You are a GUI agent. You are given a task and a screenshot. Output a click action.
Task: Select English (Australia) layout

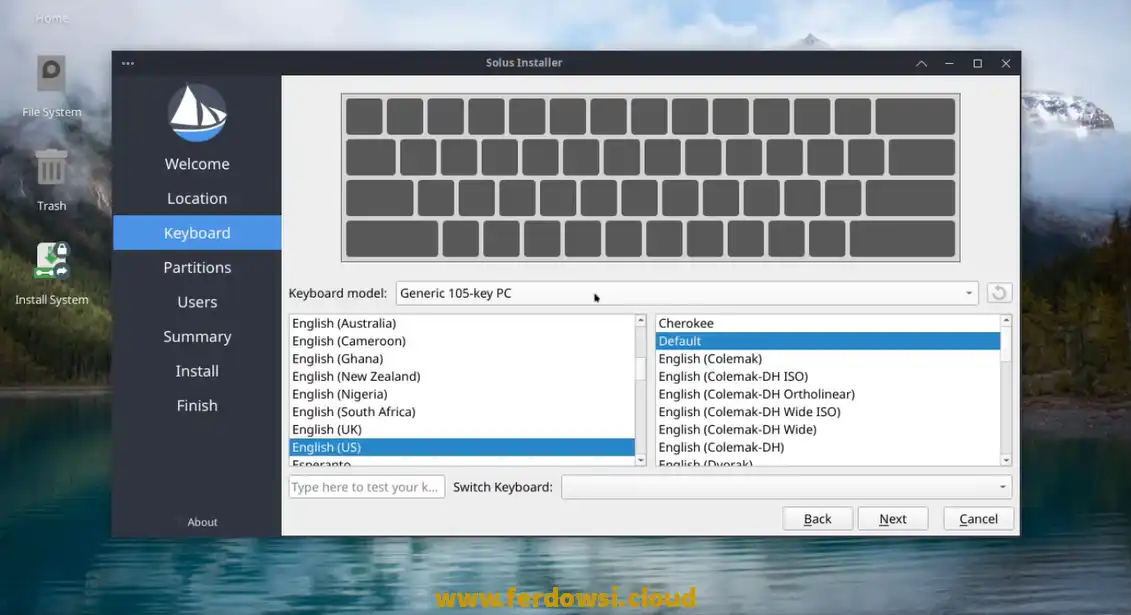click(x=462, y=323)
